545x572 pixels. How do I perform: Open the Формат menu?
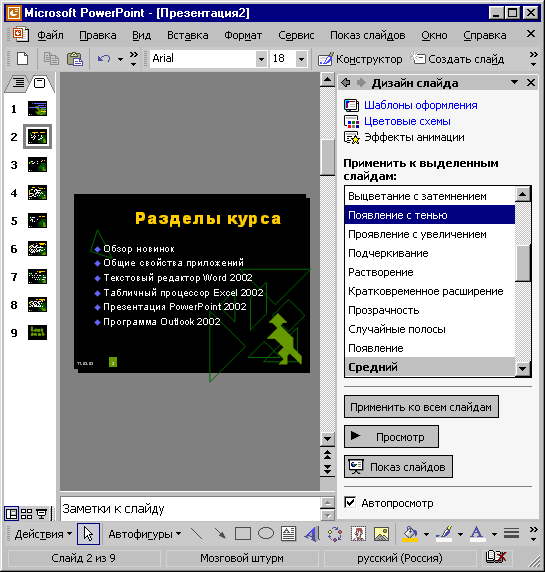[x=243, y=35]
